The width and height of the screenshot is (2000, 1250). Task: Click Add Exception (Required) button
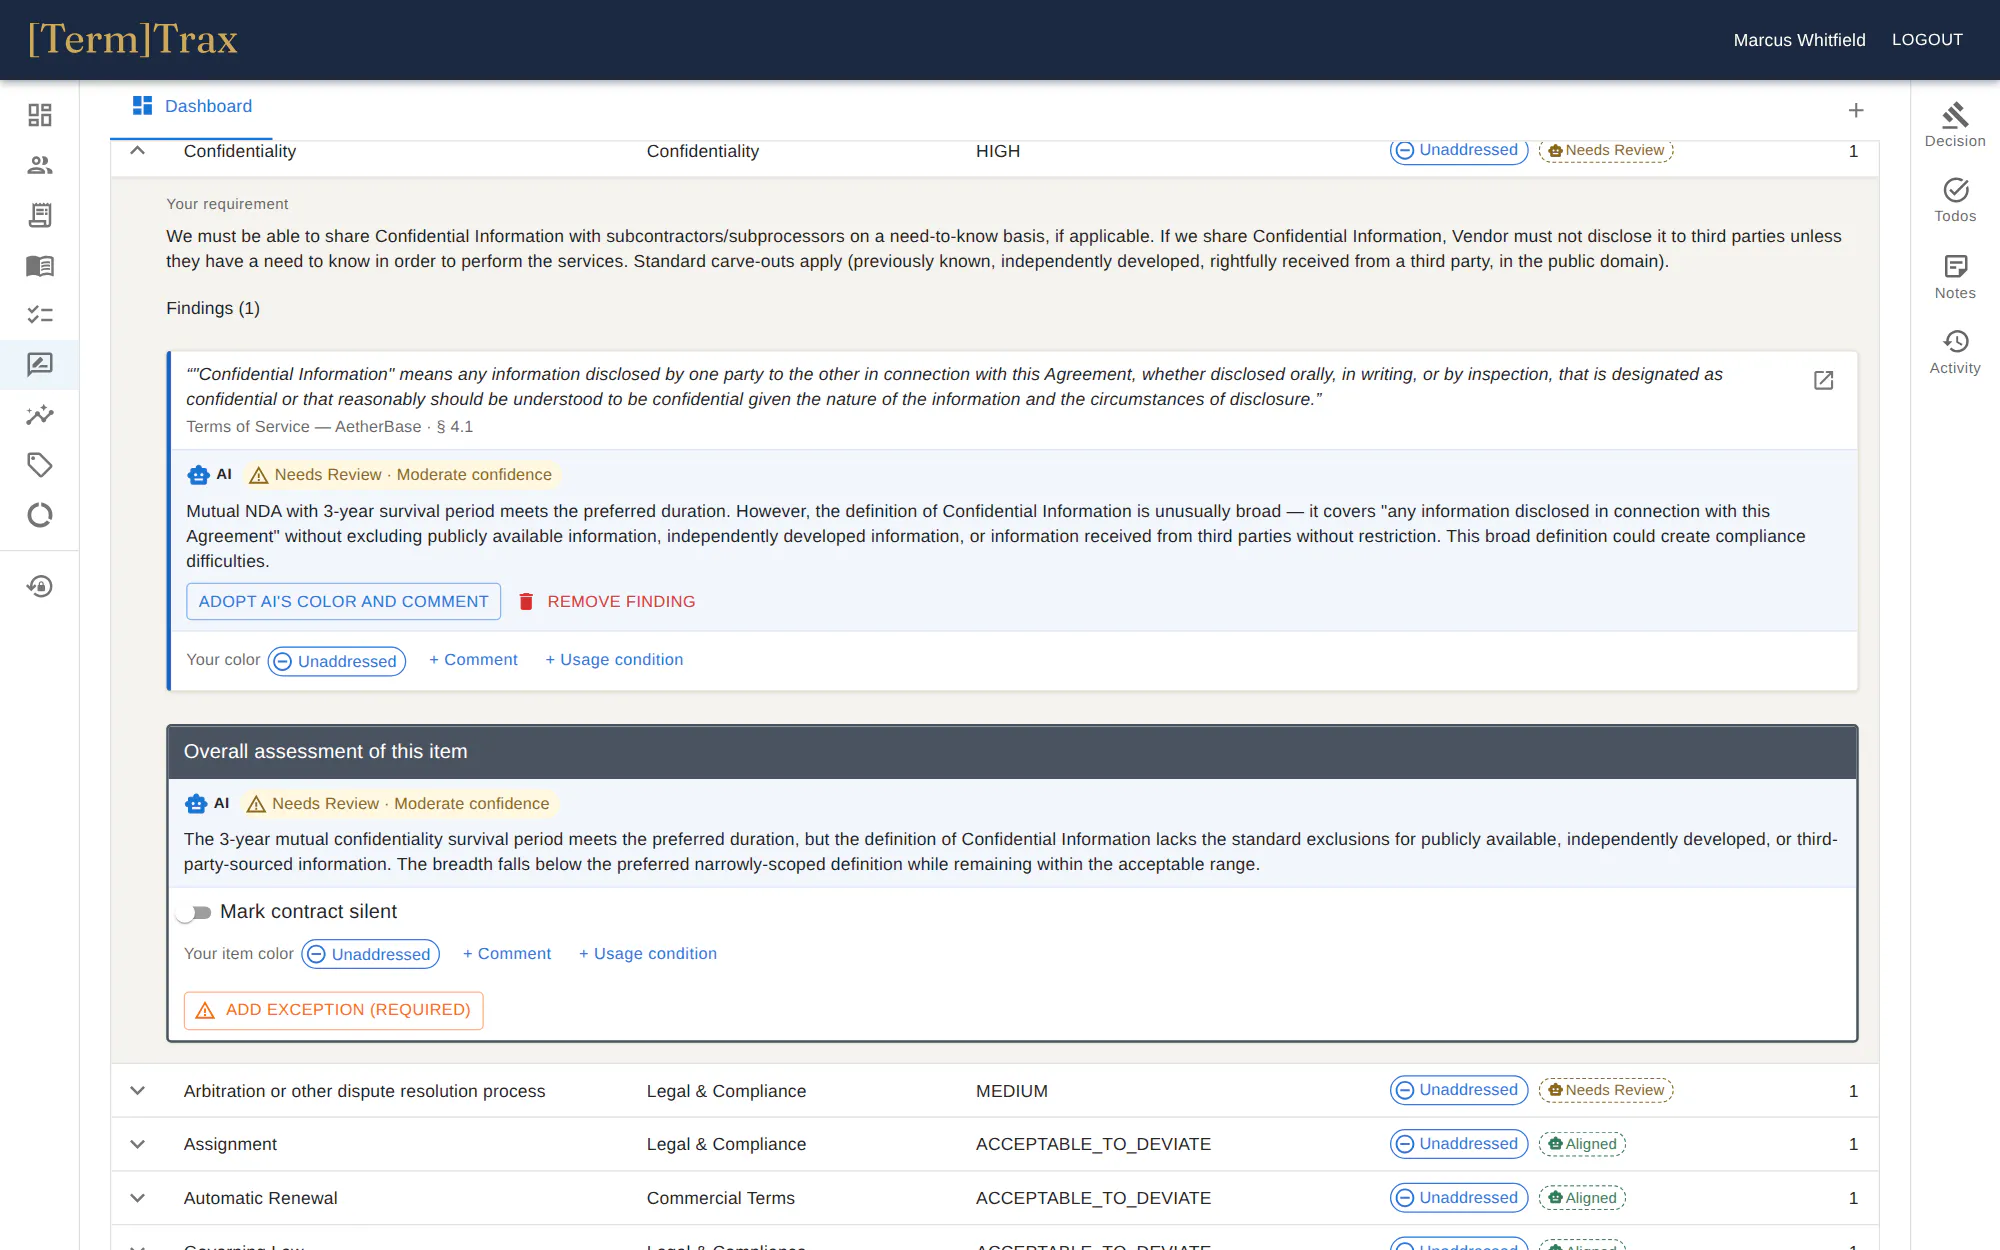333,1010
